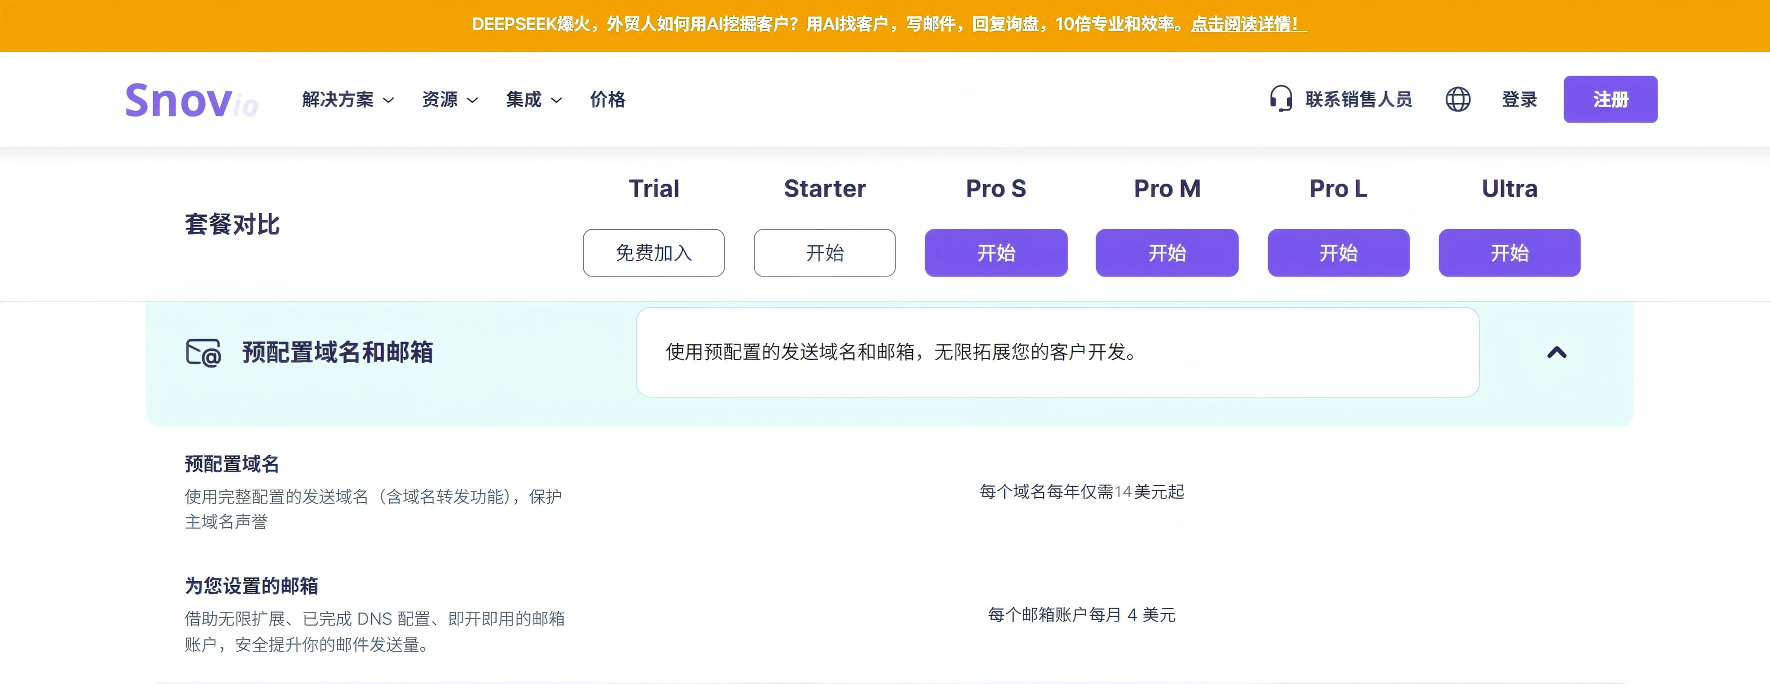
Task: Start the Pro L plan
Action: click(1338, 253)
